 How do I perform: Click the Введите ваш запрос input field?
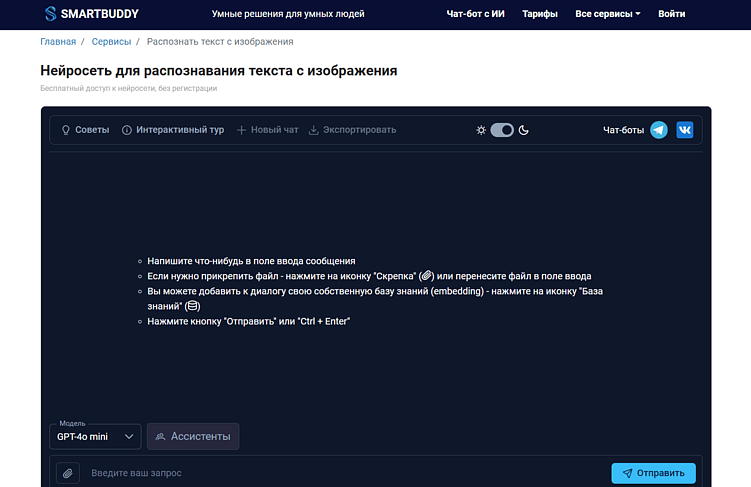[345, 473]
